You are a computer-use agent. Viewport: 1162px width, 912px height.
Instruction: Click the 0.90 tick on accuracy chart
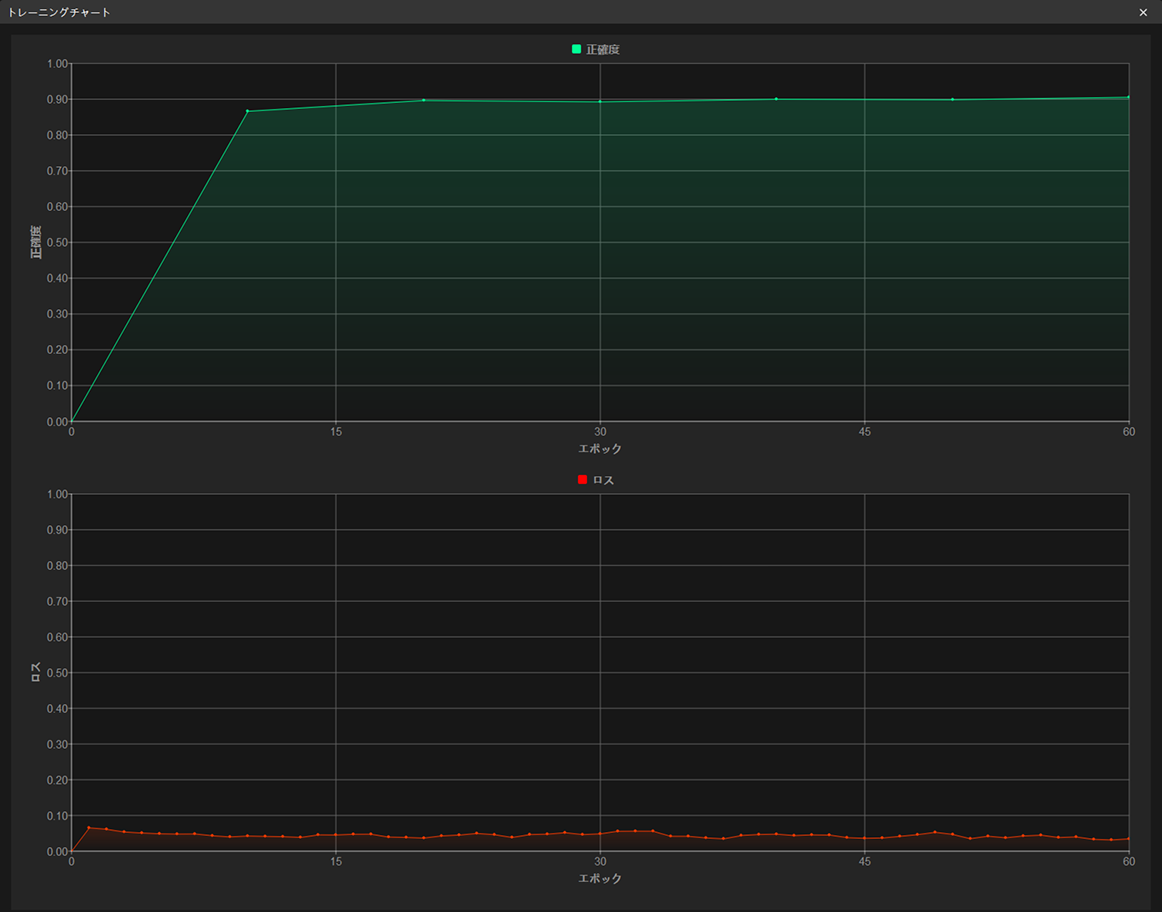pos(57,99)
